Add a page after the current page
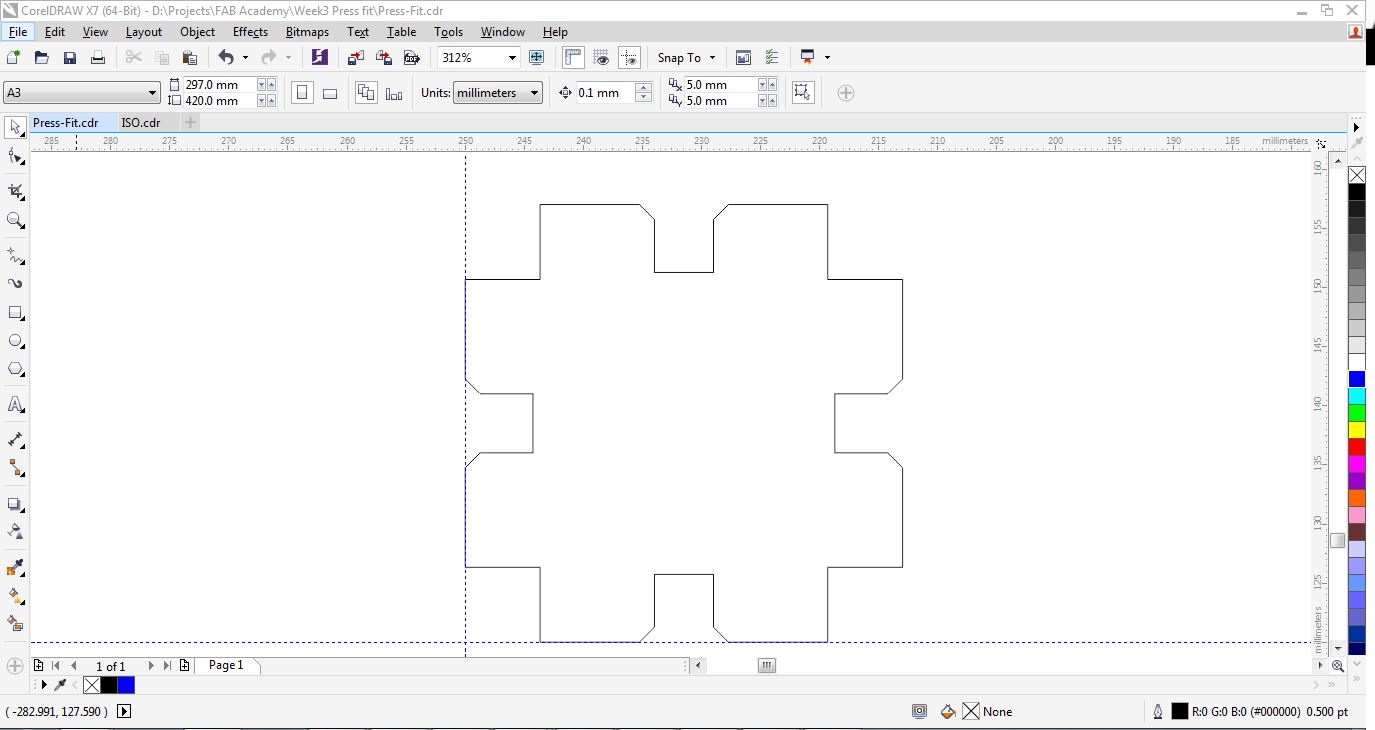 click(x=185, y=666)
